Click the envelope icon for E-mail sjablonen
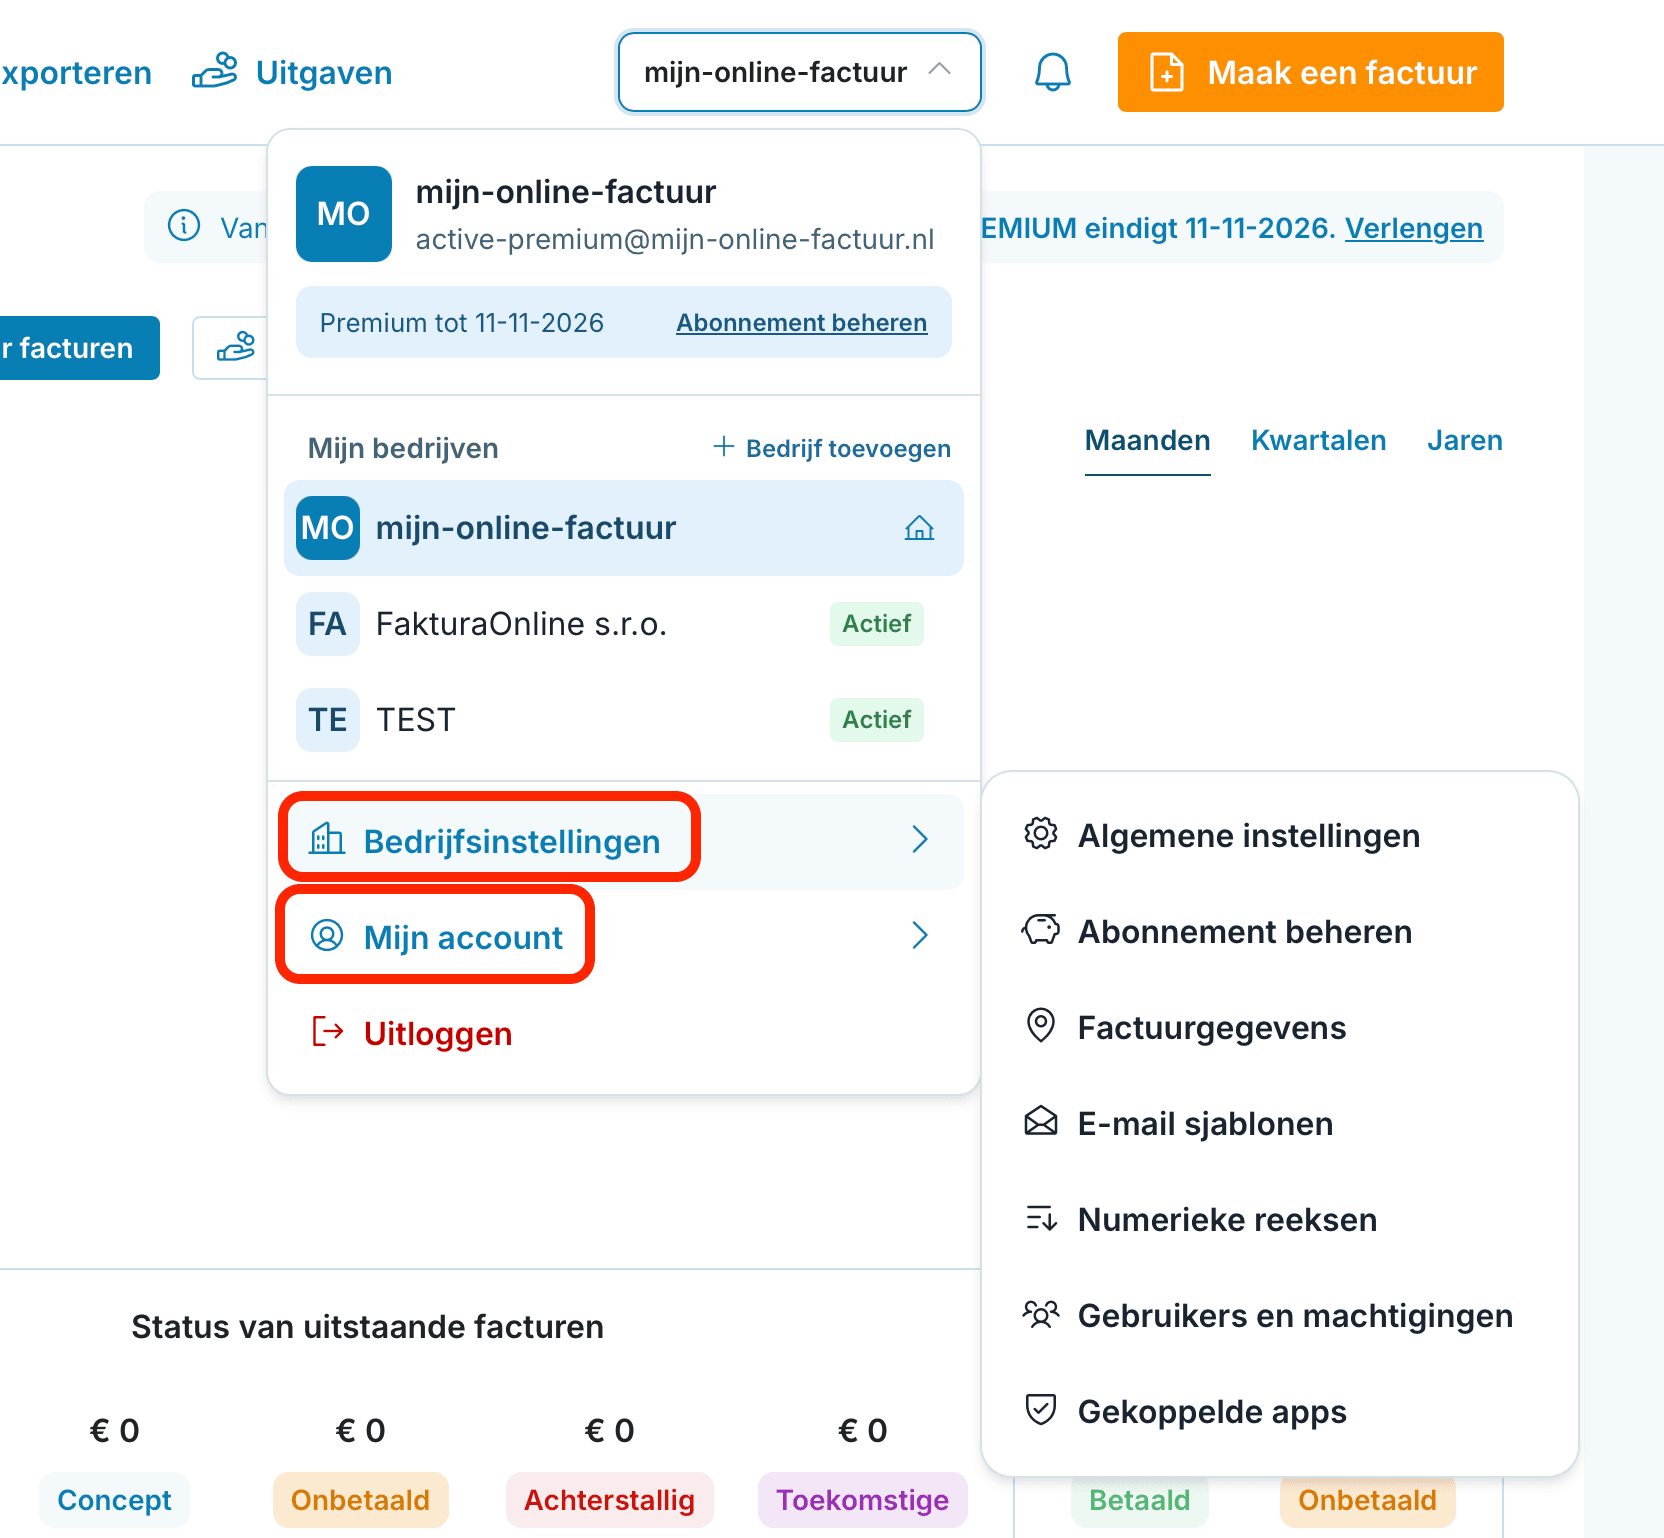Viewport: 1664px width, 1538px height. coord(1041,1121)
